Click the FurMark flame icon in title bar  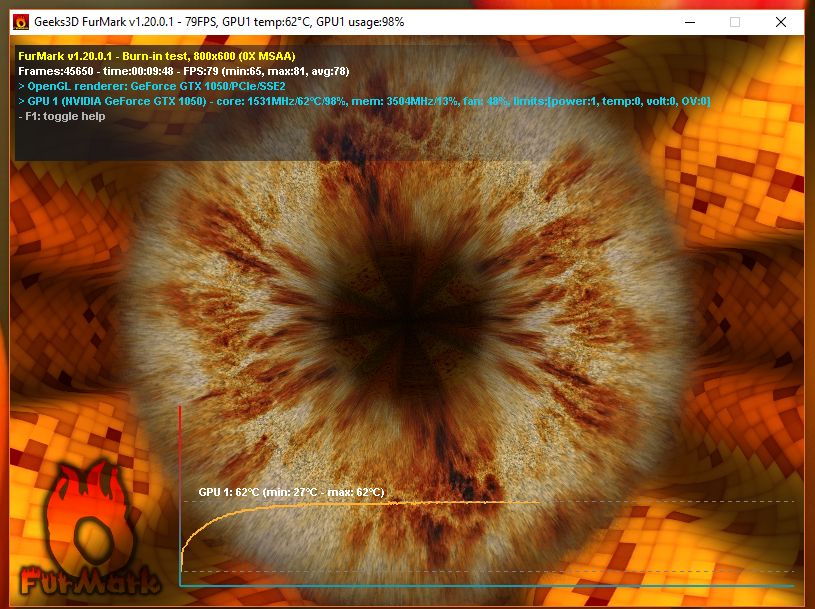click(x=21, y=22)
